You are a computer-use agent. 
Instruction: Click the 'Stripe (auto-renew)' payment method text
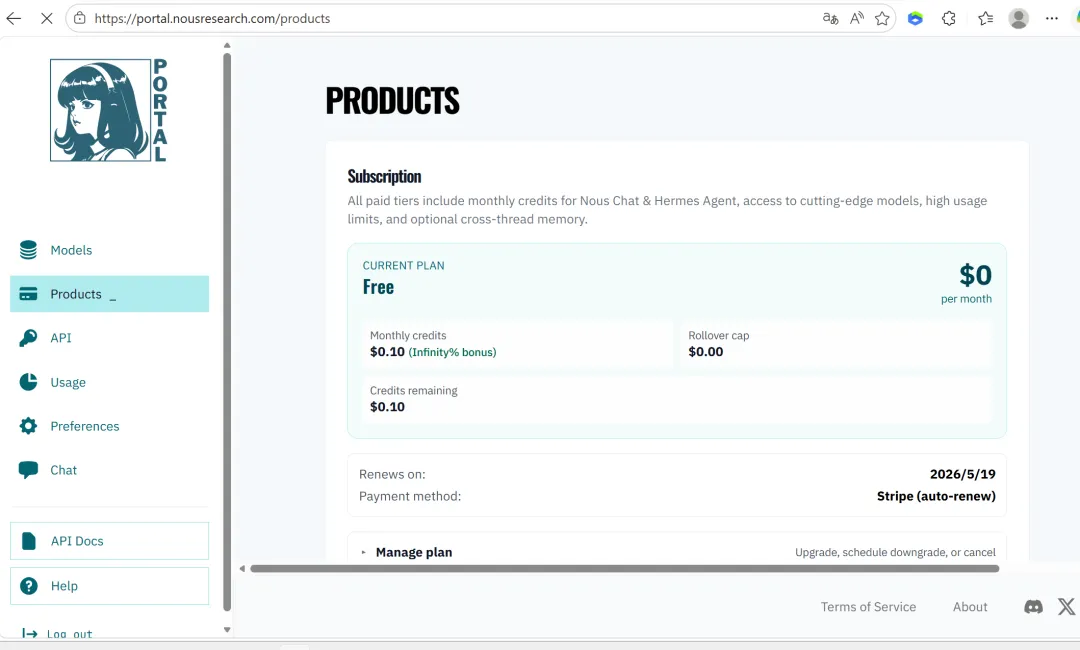click(x=936, y=496)
